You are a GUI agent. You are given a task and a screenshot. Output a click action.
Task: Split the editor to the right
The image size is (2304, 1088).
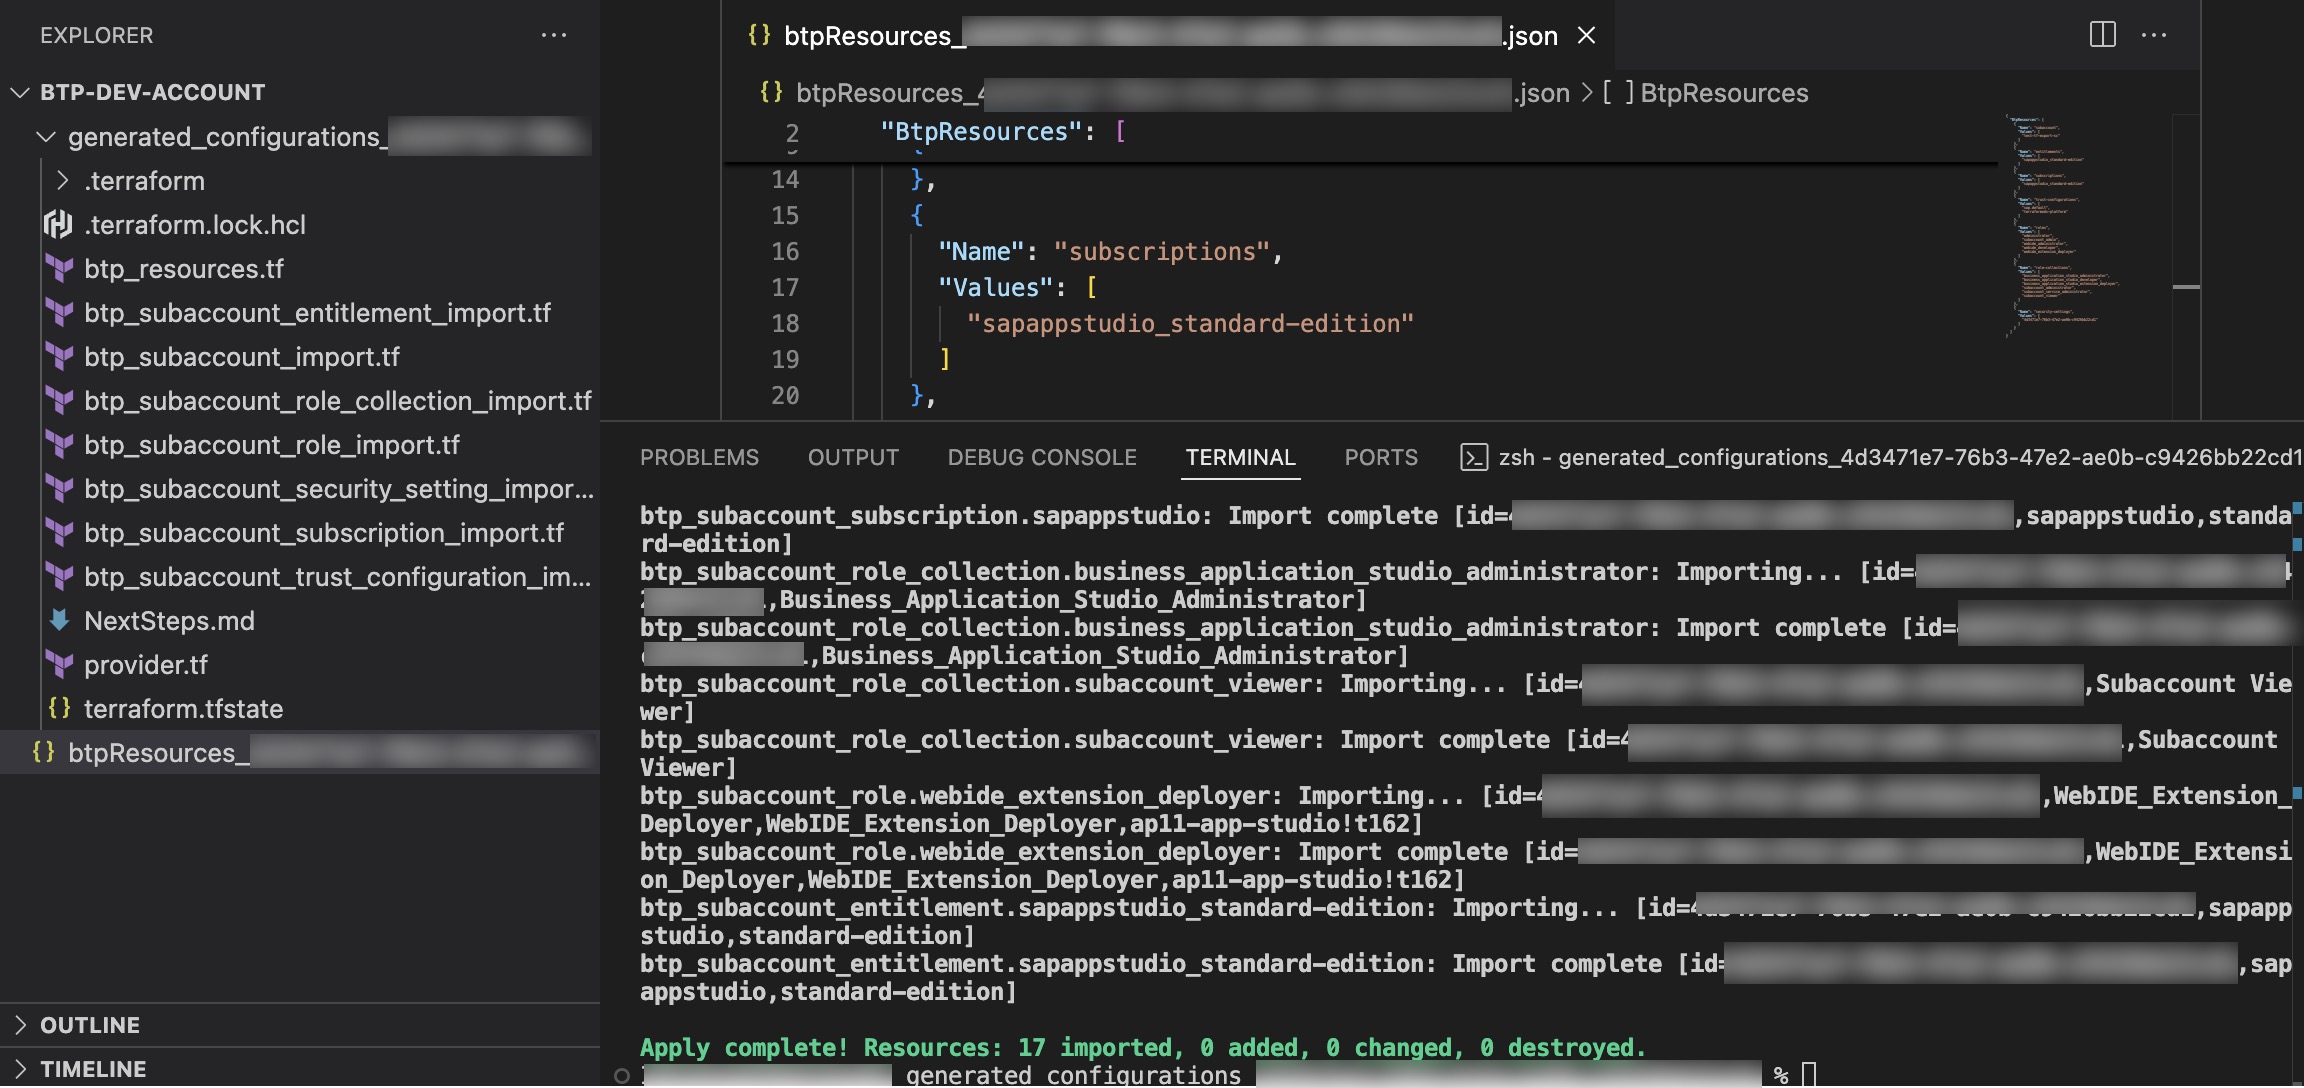click(x=2103, y=35)
